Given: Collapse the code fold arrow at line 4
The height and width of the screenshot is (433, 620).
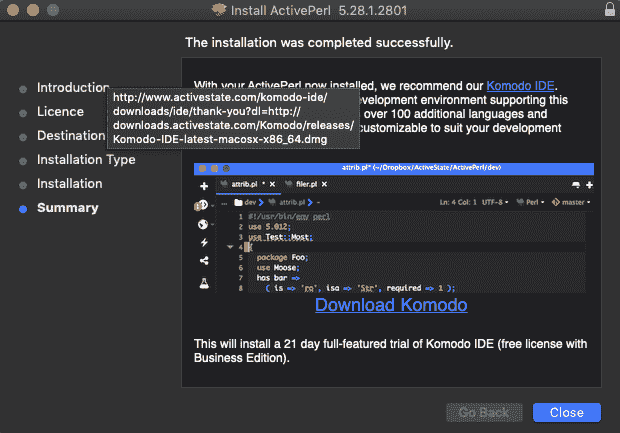Looking at the screenshot, I should [229, 246].
